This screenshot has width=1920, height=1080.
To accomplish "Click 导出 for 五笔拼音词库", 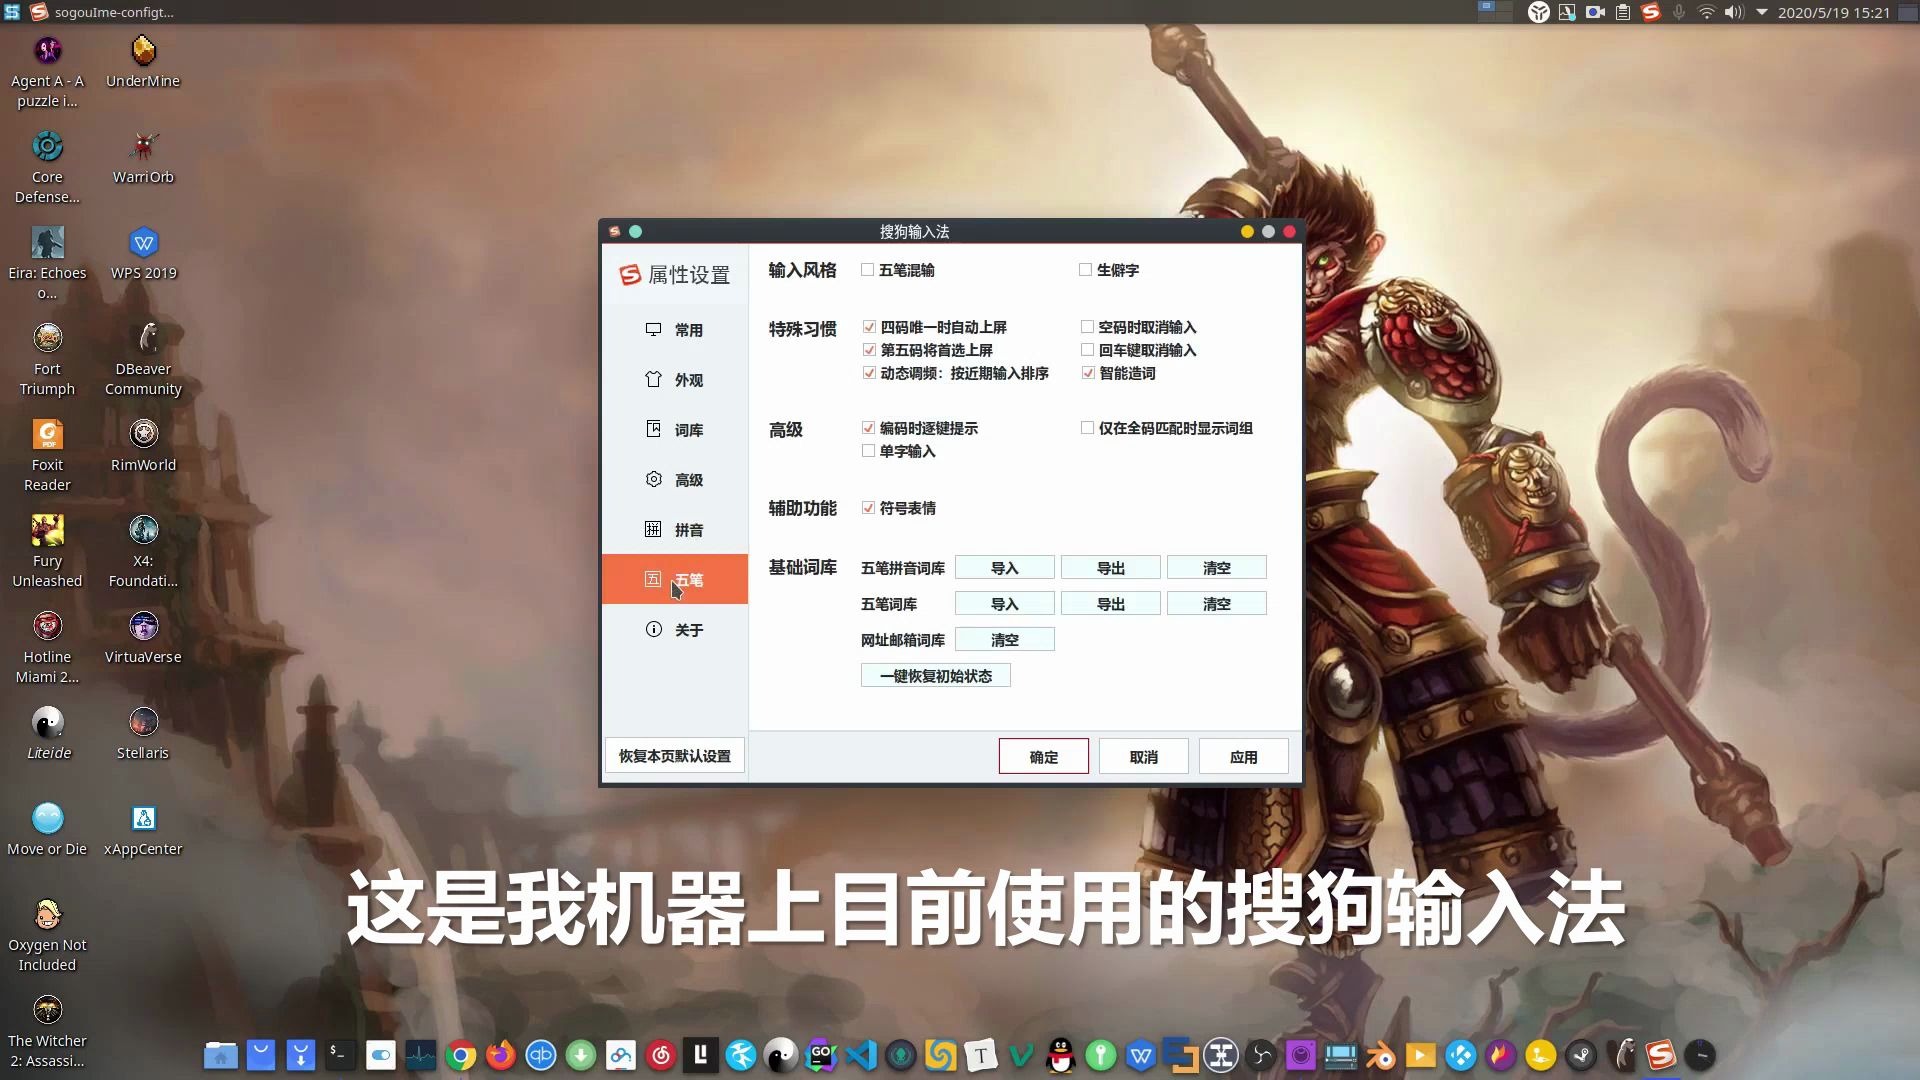I will point(1109,567).
